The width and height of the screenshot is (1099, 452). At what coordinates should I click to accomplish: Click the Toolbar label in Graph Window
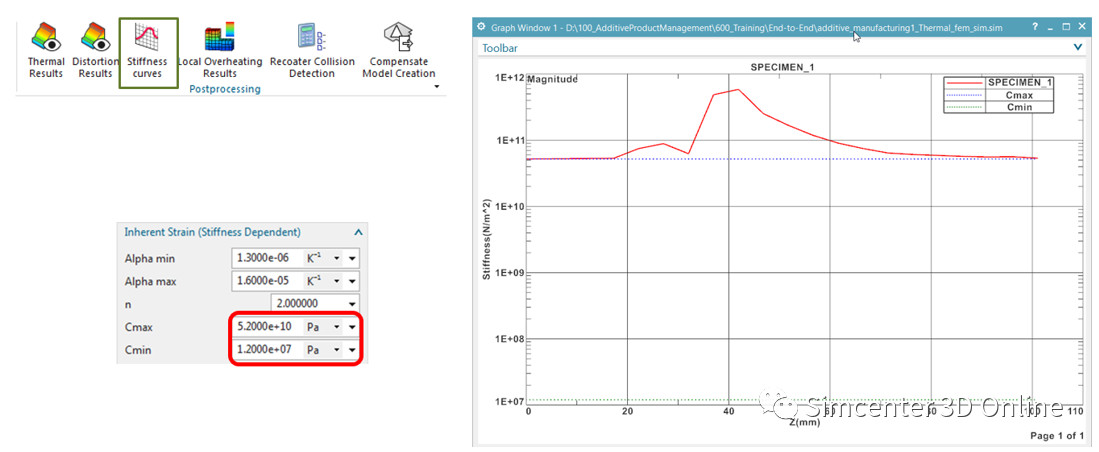point(500,47)
